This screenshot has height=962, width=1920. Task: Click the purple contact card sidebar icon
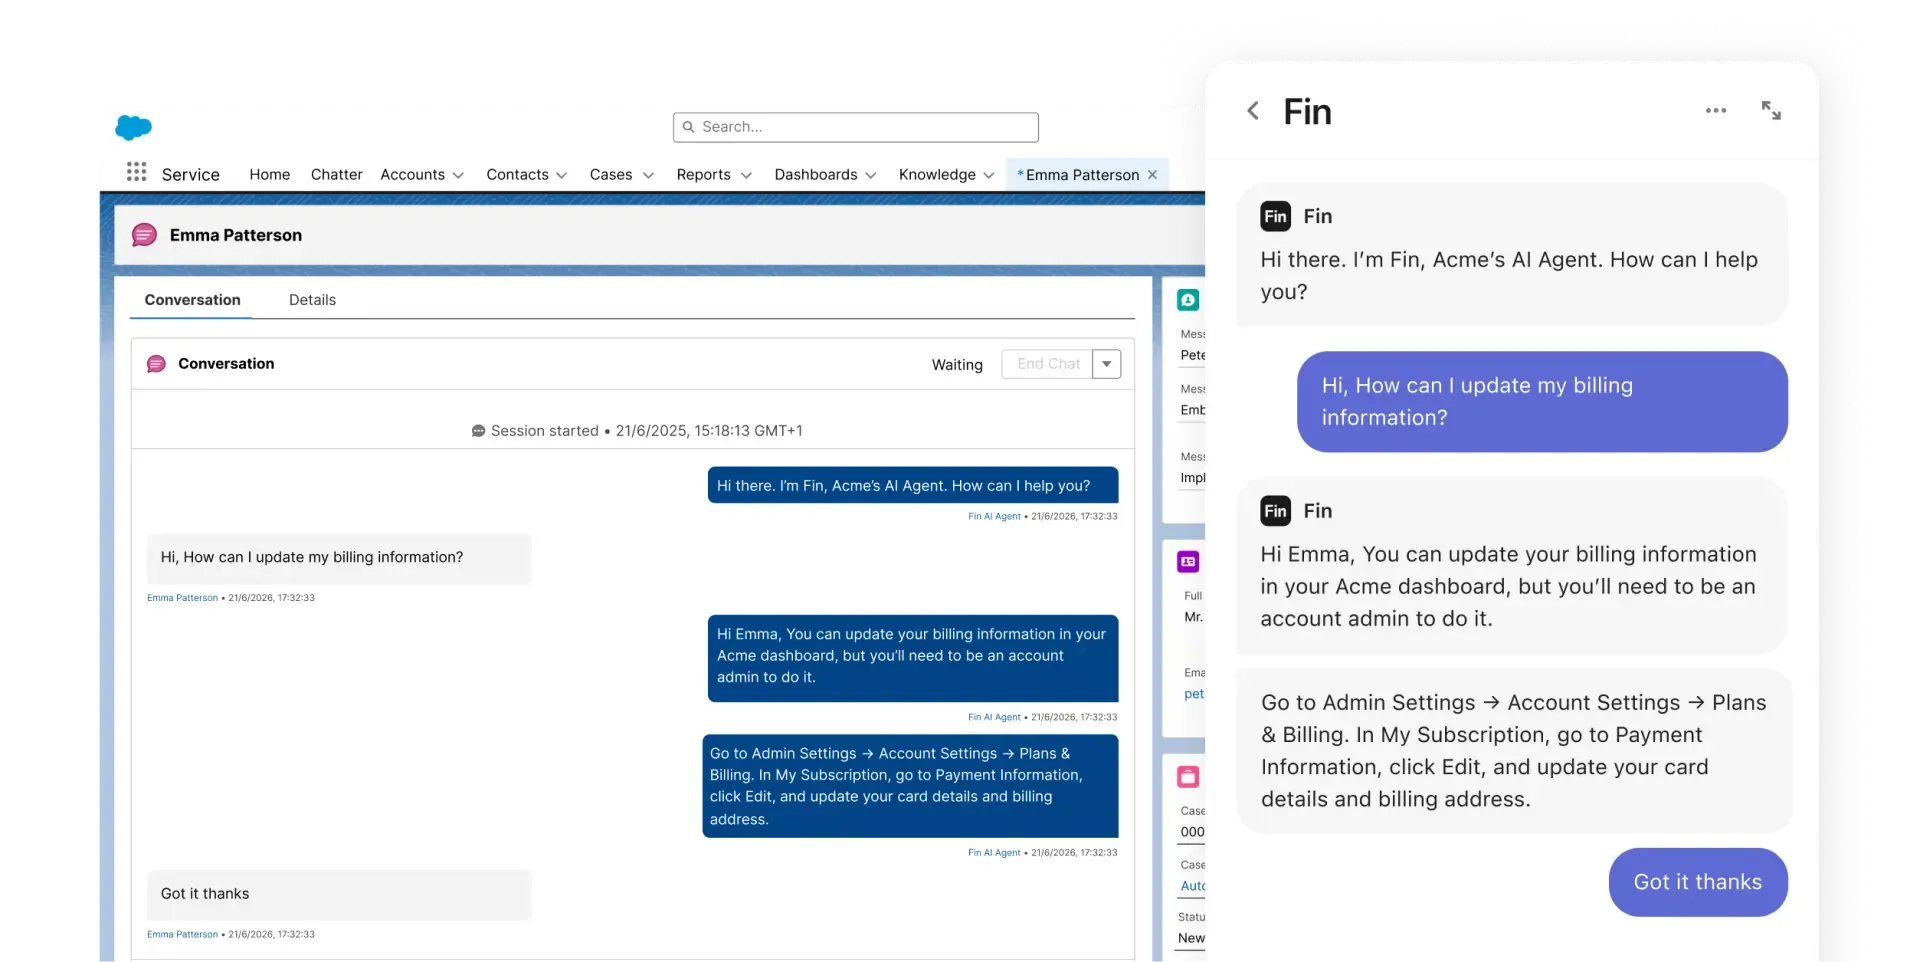coord(1188,562)
